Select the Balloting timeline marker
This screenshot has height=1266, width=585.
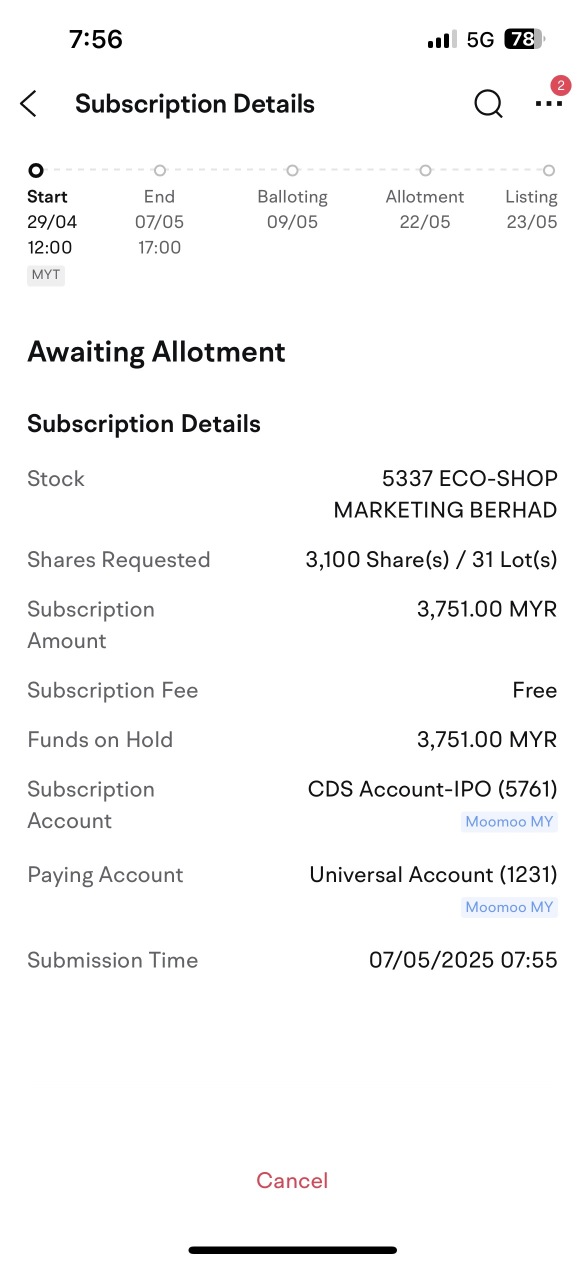[292, 171]
